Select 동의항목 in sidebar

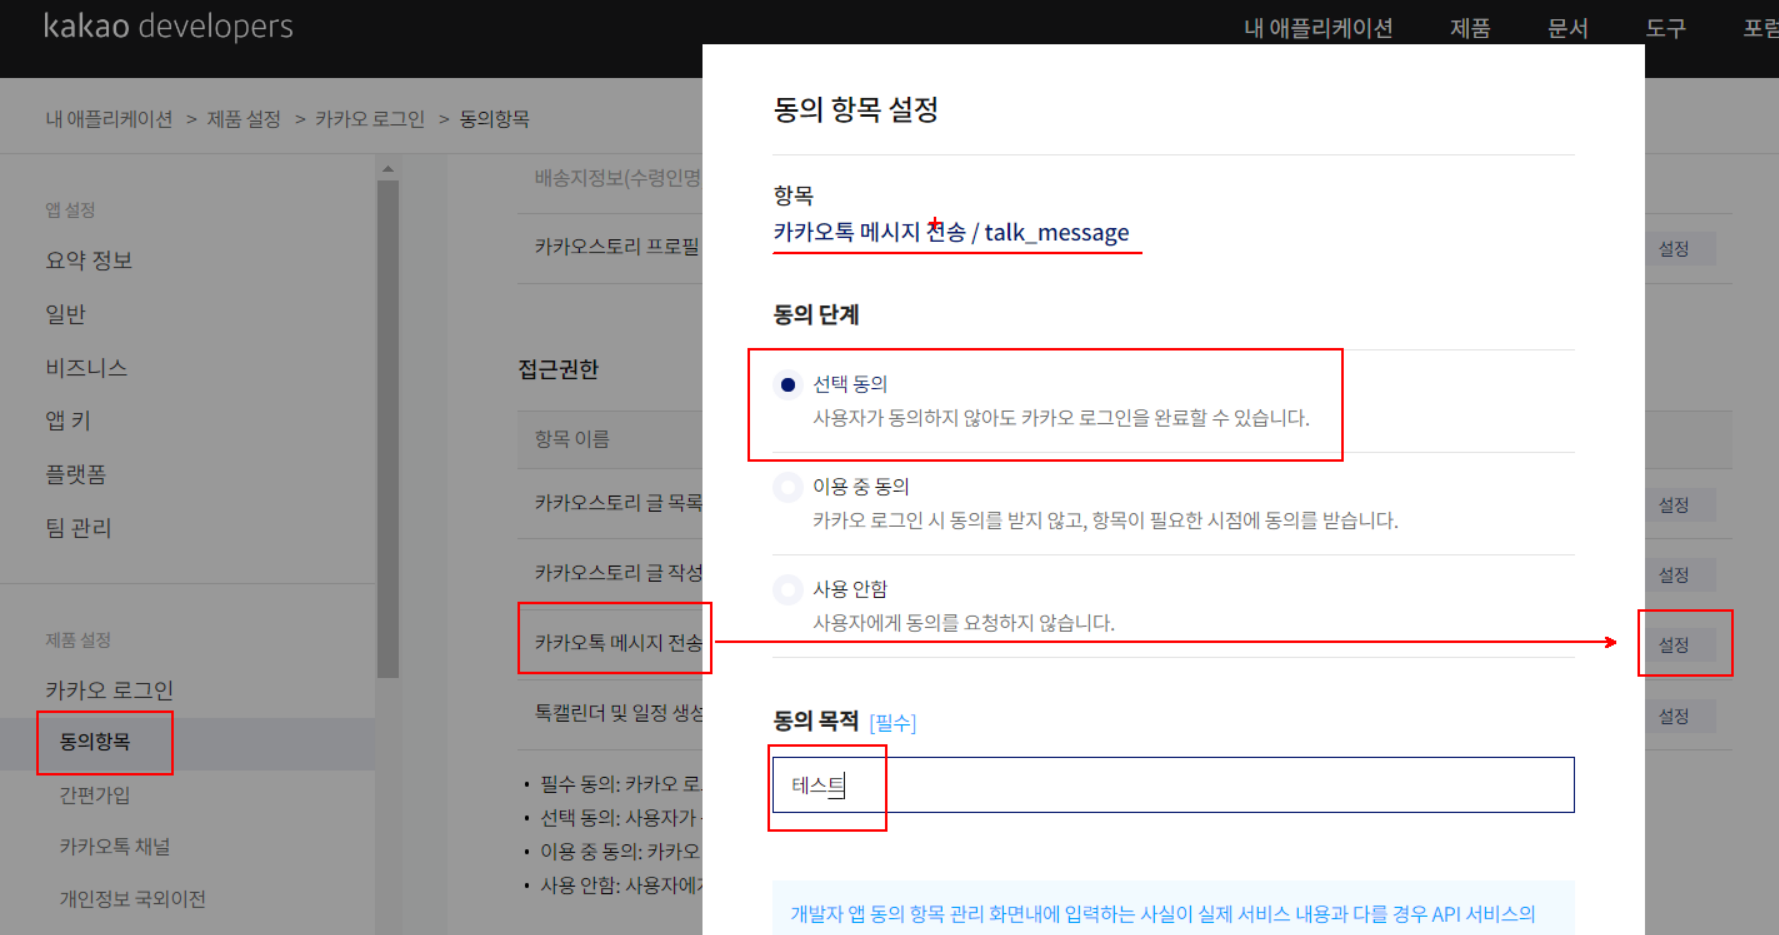[x=95, y=742]
